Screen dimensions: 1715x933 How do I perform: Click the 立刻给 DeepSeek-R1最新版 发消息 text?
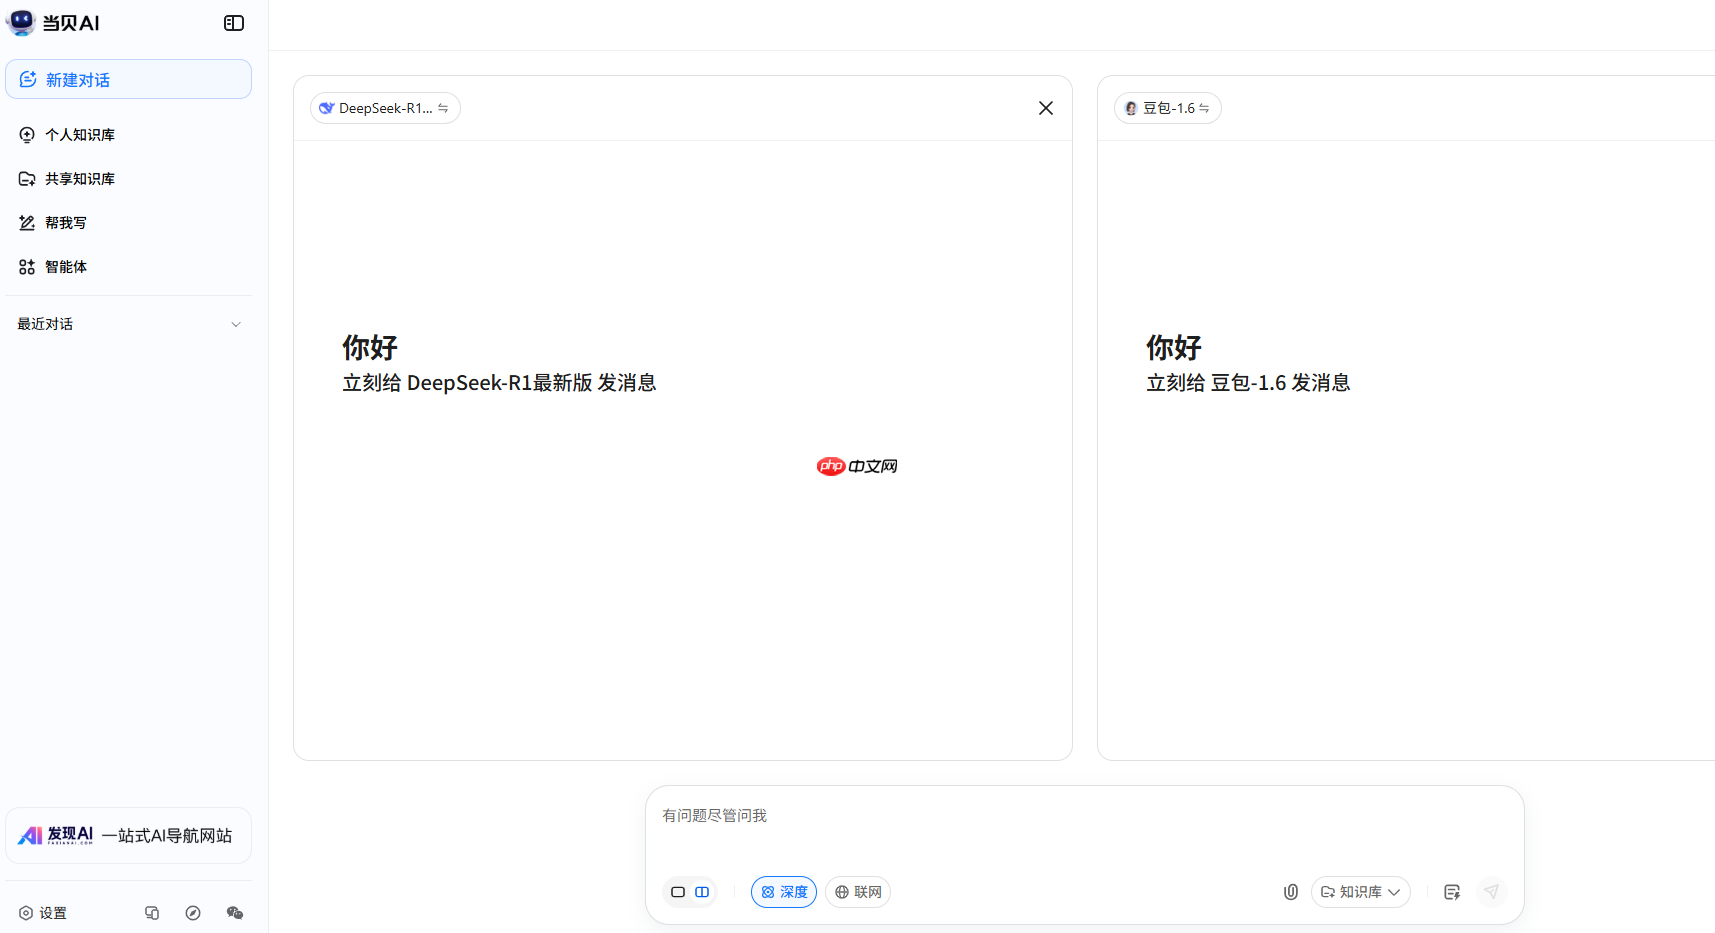pyautogui.click(x=499, y=383)
